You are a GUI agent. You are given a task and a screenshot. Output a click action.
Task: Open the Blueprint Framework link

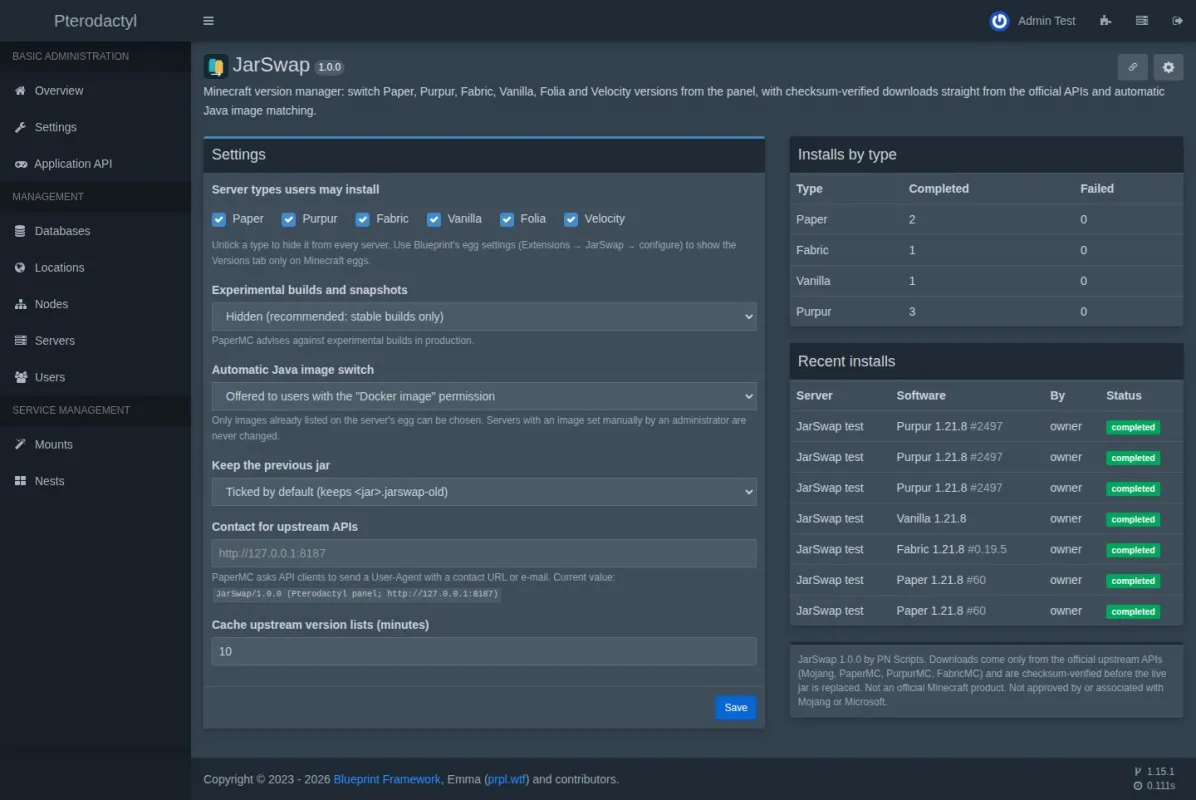387,779
